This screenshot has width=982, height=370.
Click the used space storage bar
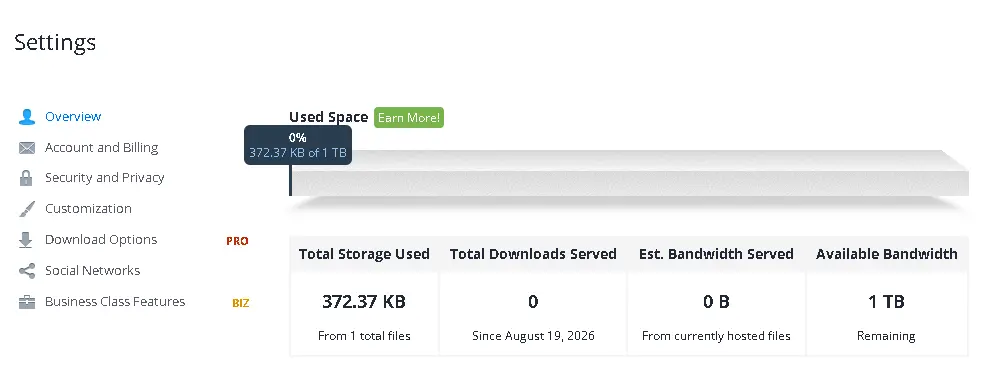click(x=629, y=173)
